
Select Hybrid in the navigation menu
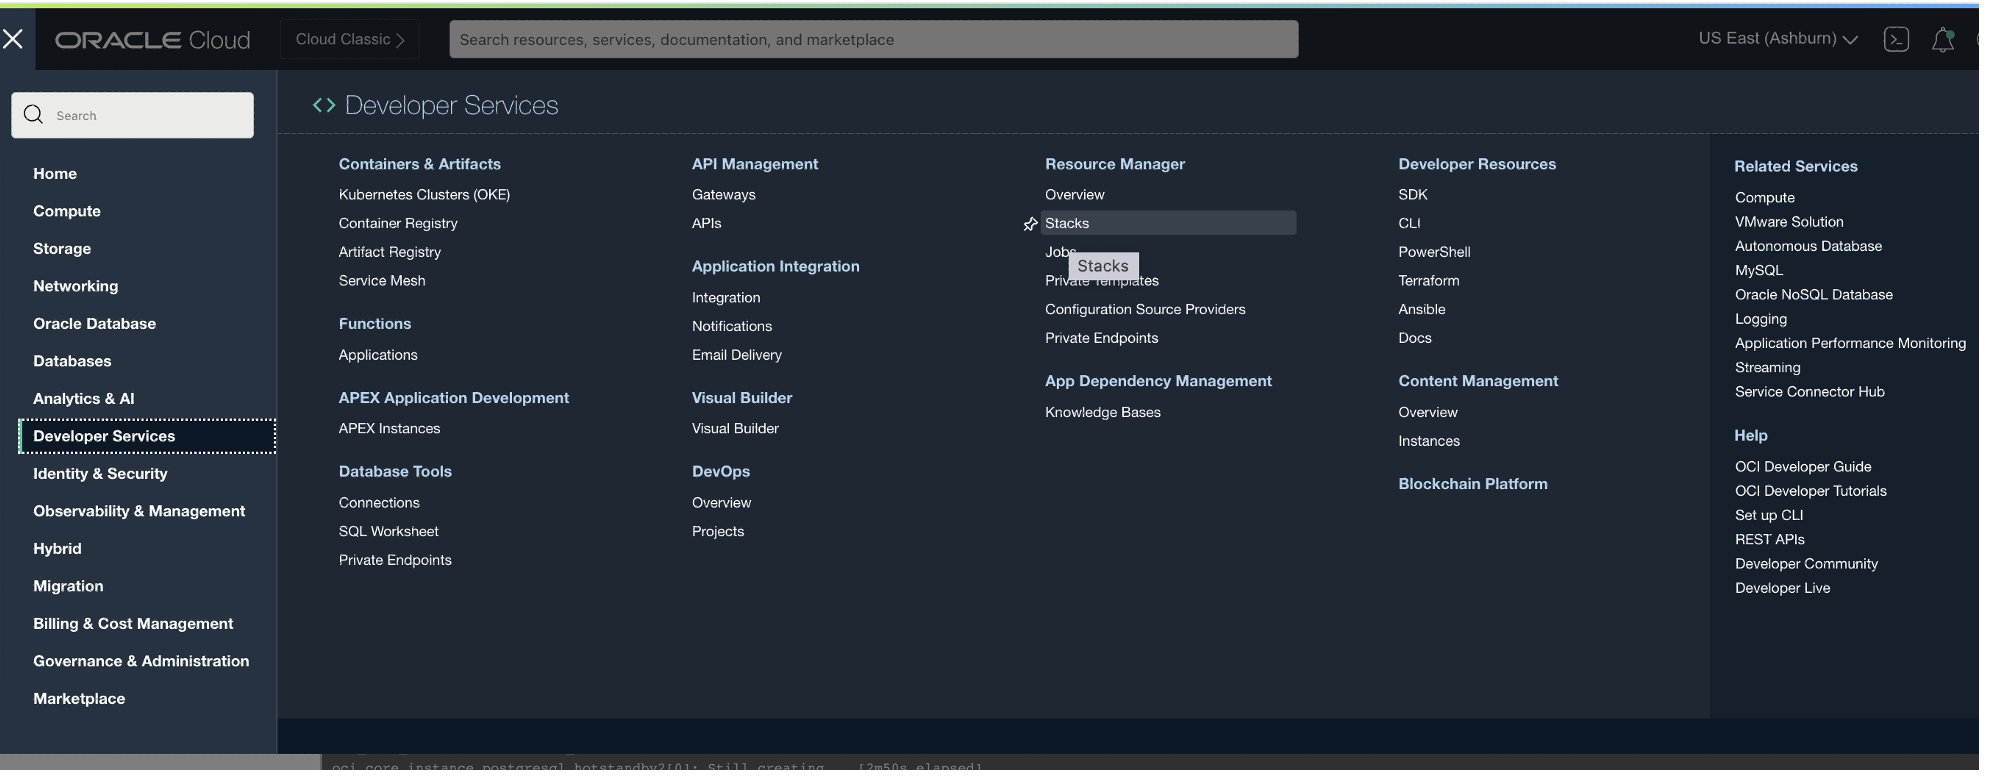pyautogui.click(x=57, y=549)
